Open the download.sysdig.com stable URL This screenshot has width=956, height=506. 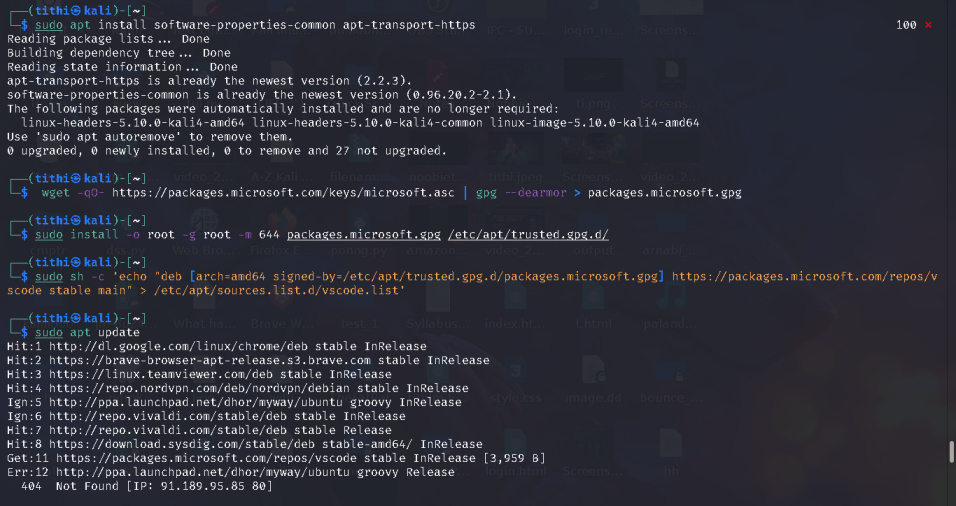[230, 444]
